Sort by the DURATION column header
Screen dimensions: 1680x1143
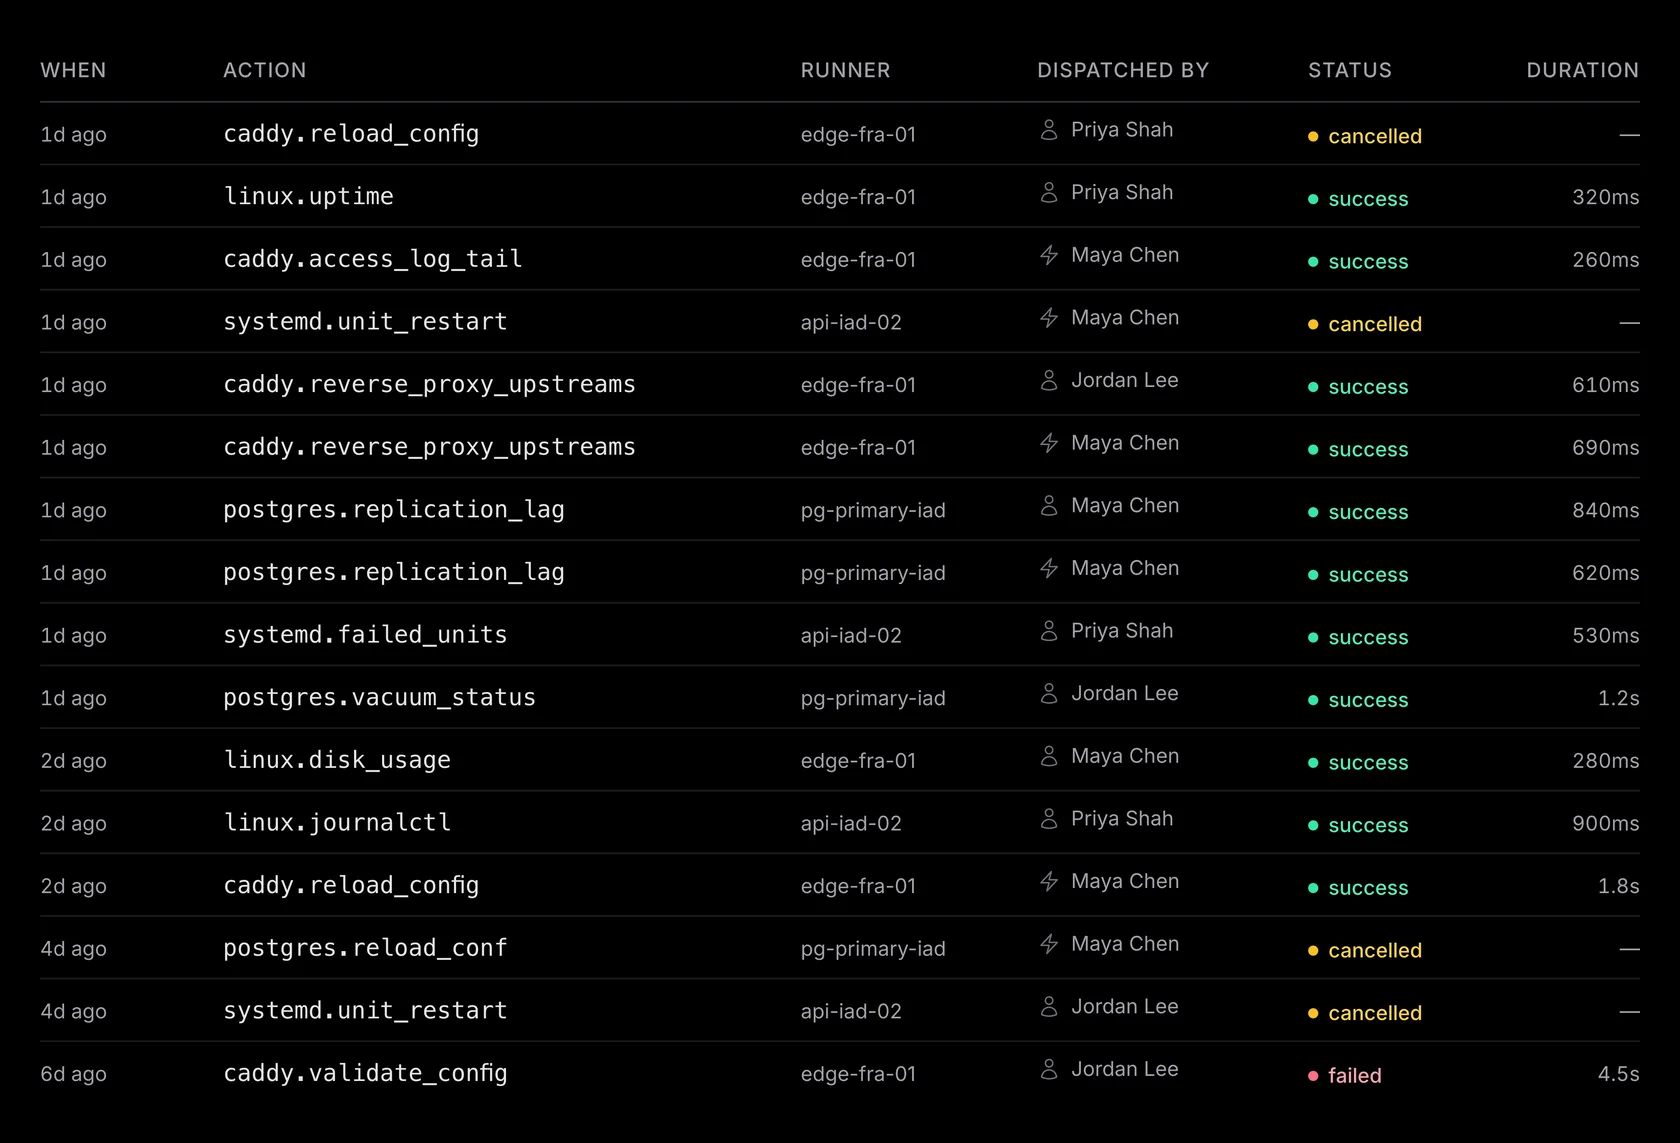[x=1583, y=70]
